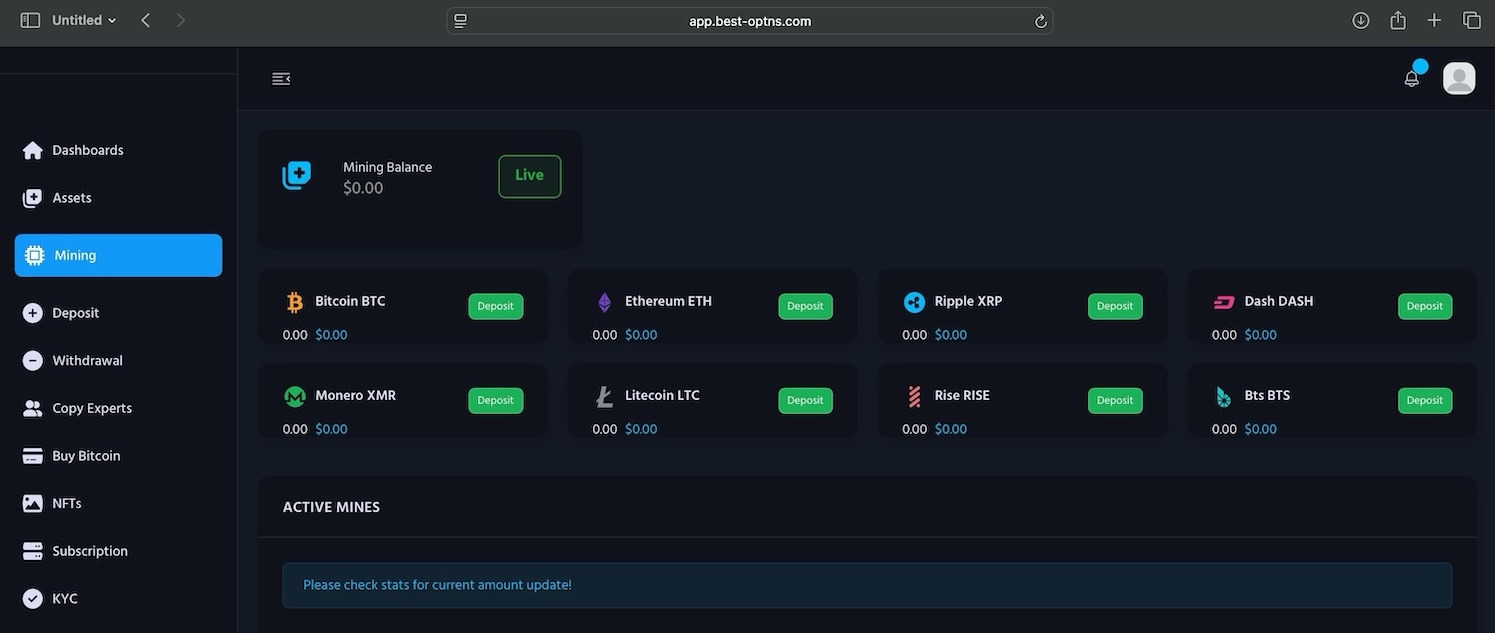Click the Ethereum ETH label
The width and height of the screenshot is (1495, 633).
tap(668, 301)
